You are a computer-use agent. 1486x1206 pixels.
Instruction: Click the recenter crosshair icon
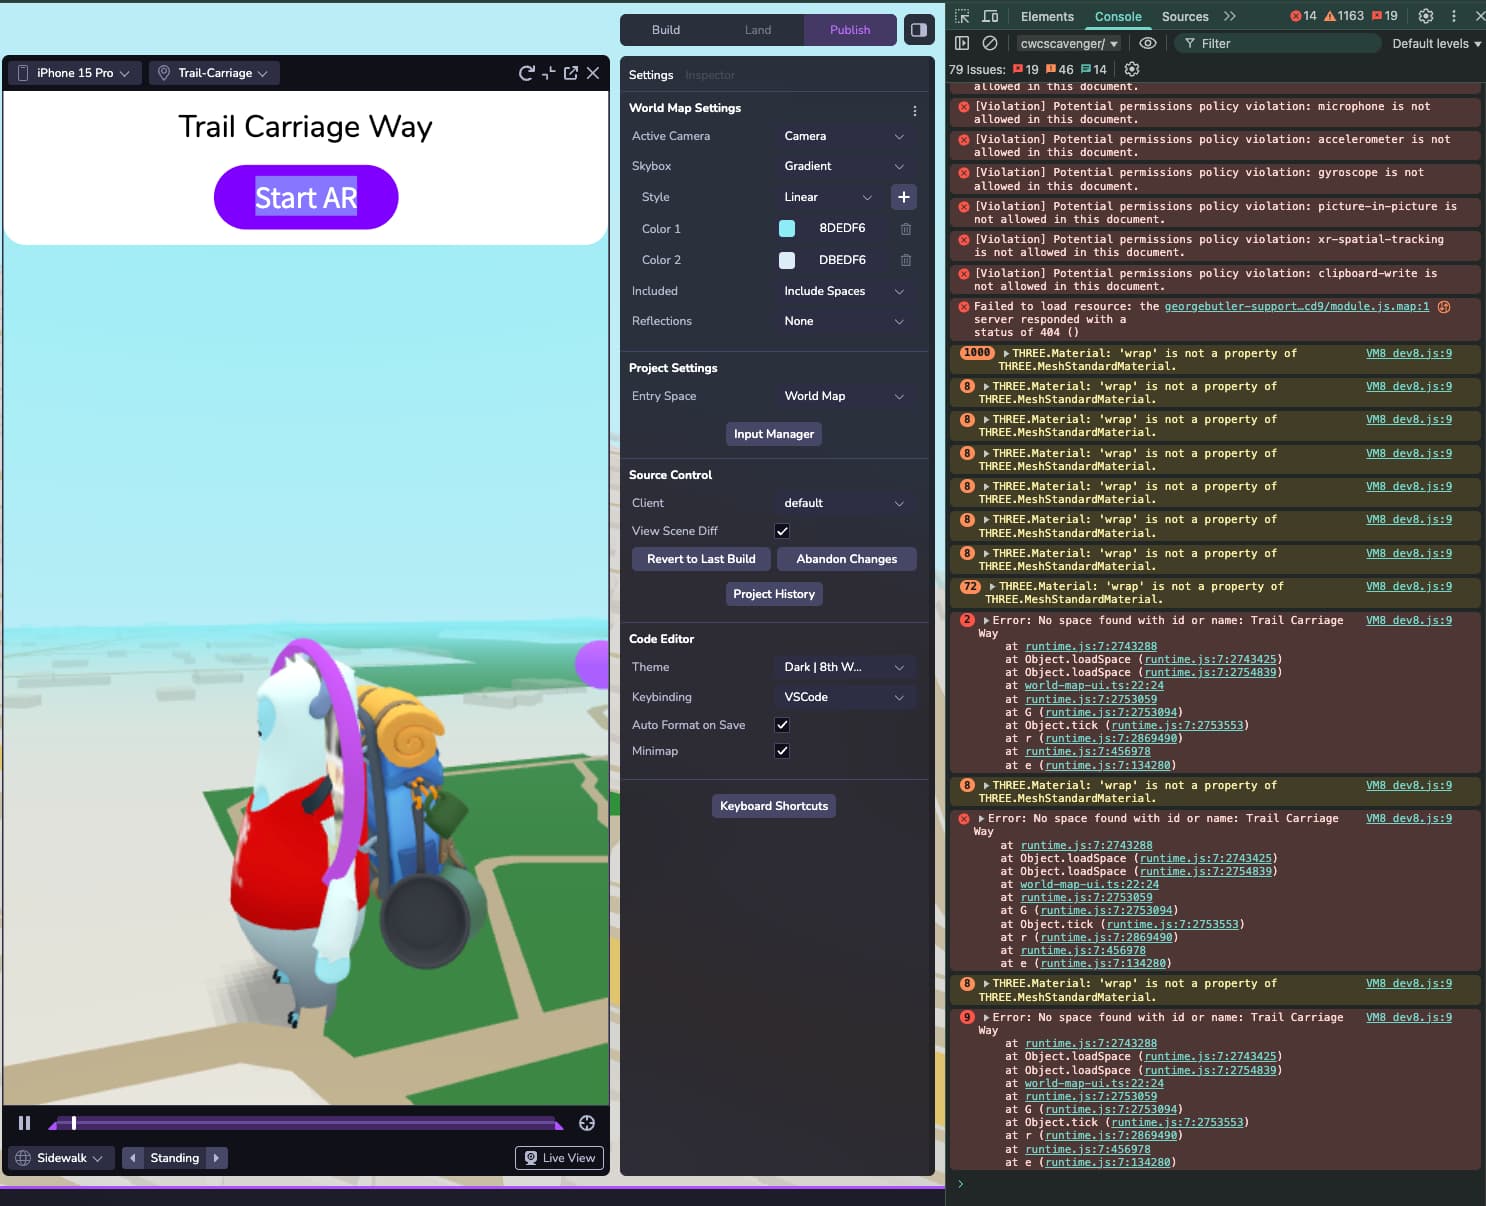click(587, 1123)
